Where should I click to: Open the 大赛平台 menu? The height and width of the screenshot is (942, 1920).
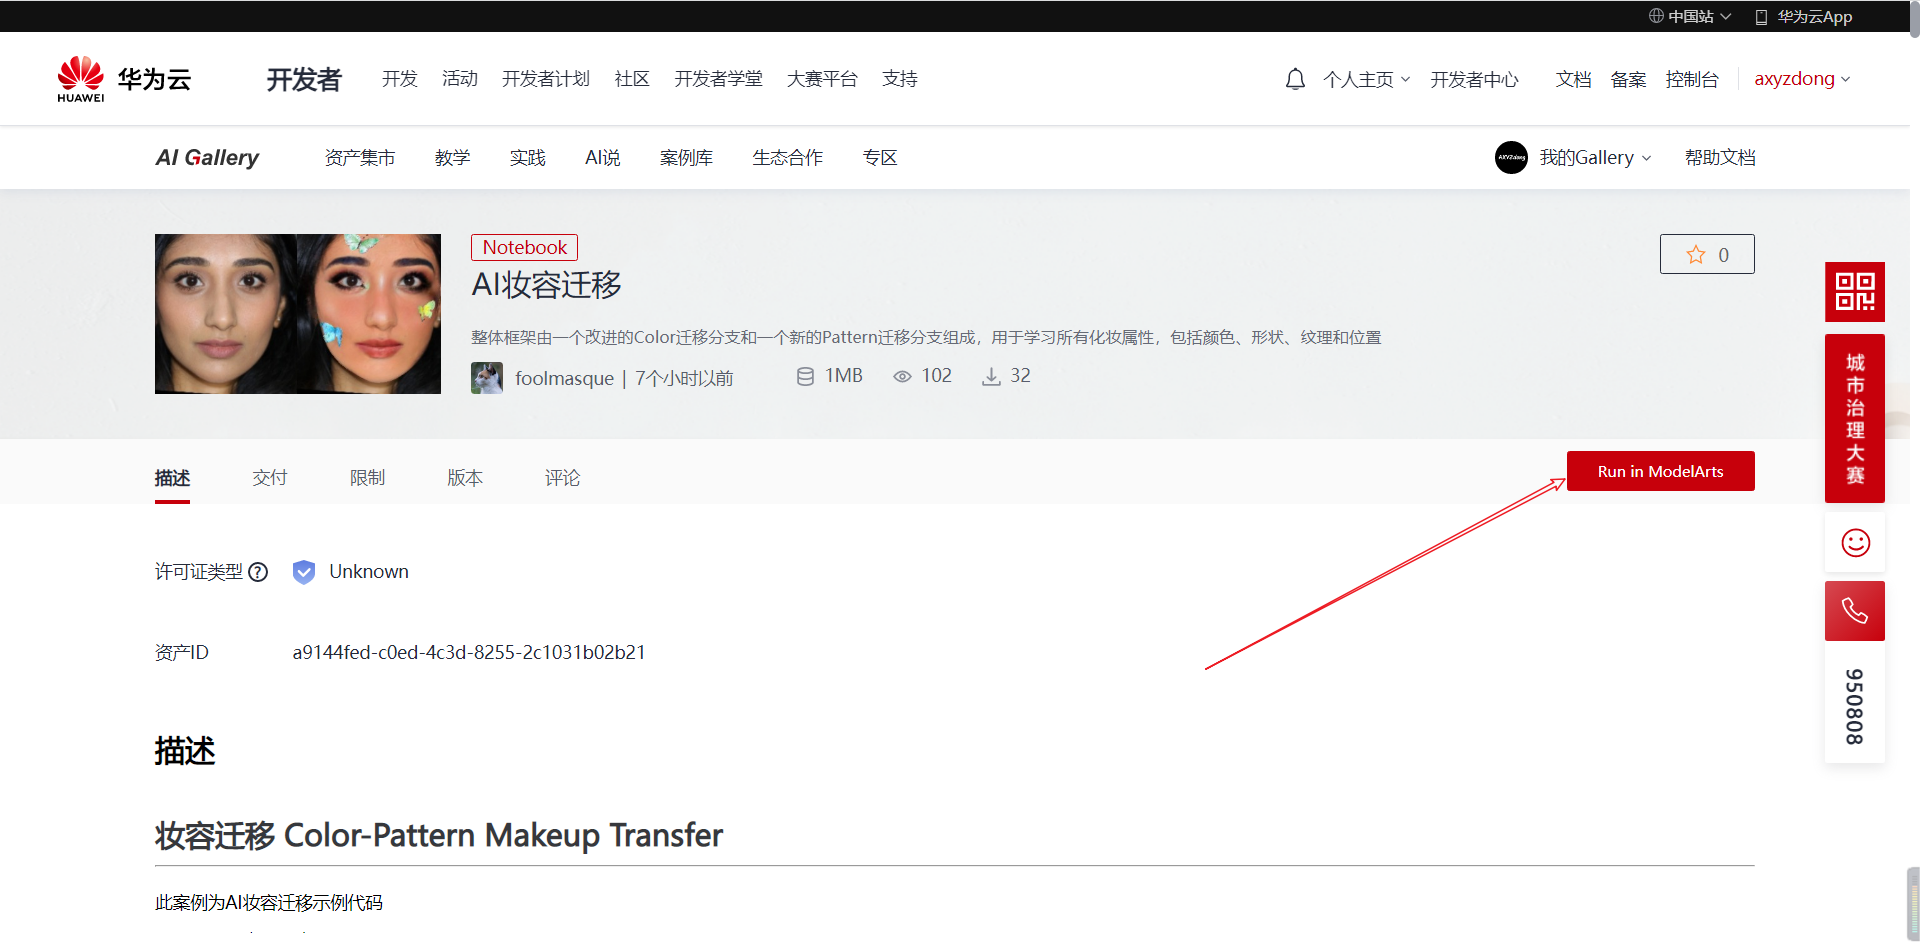(822, 79)
